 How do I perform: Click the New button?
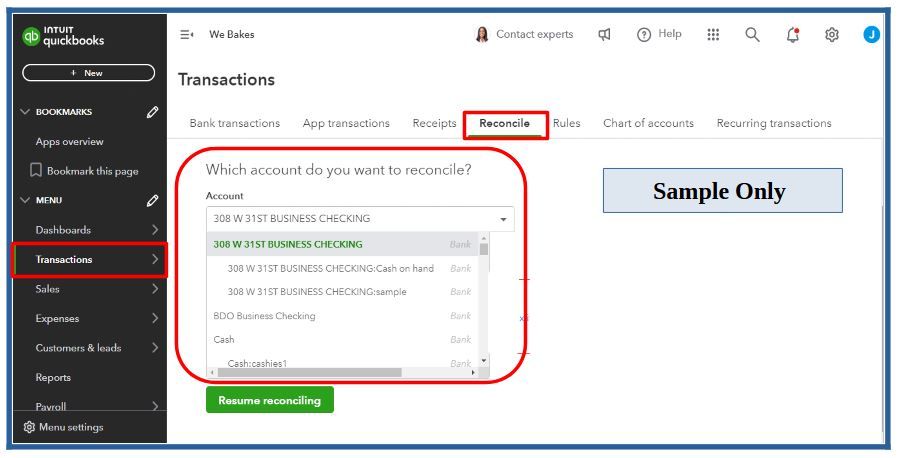pyautogui.click(x=88, y=73)
